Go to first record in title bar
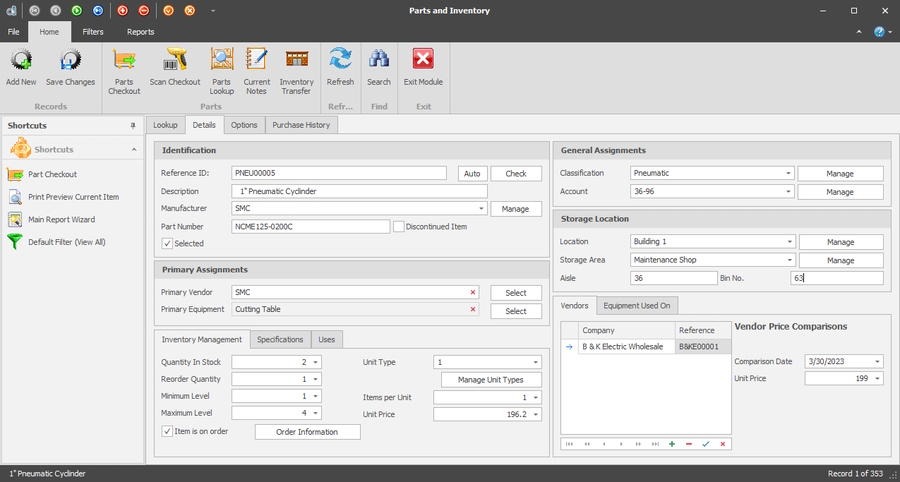The image size is (900, 482). (x=34, y=10)
